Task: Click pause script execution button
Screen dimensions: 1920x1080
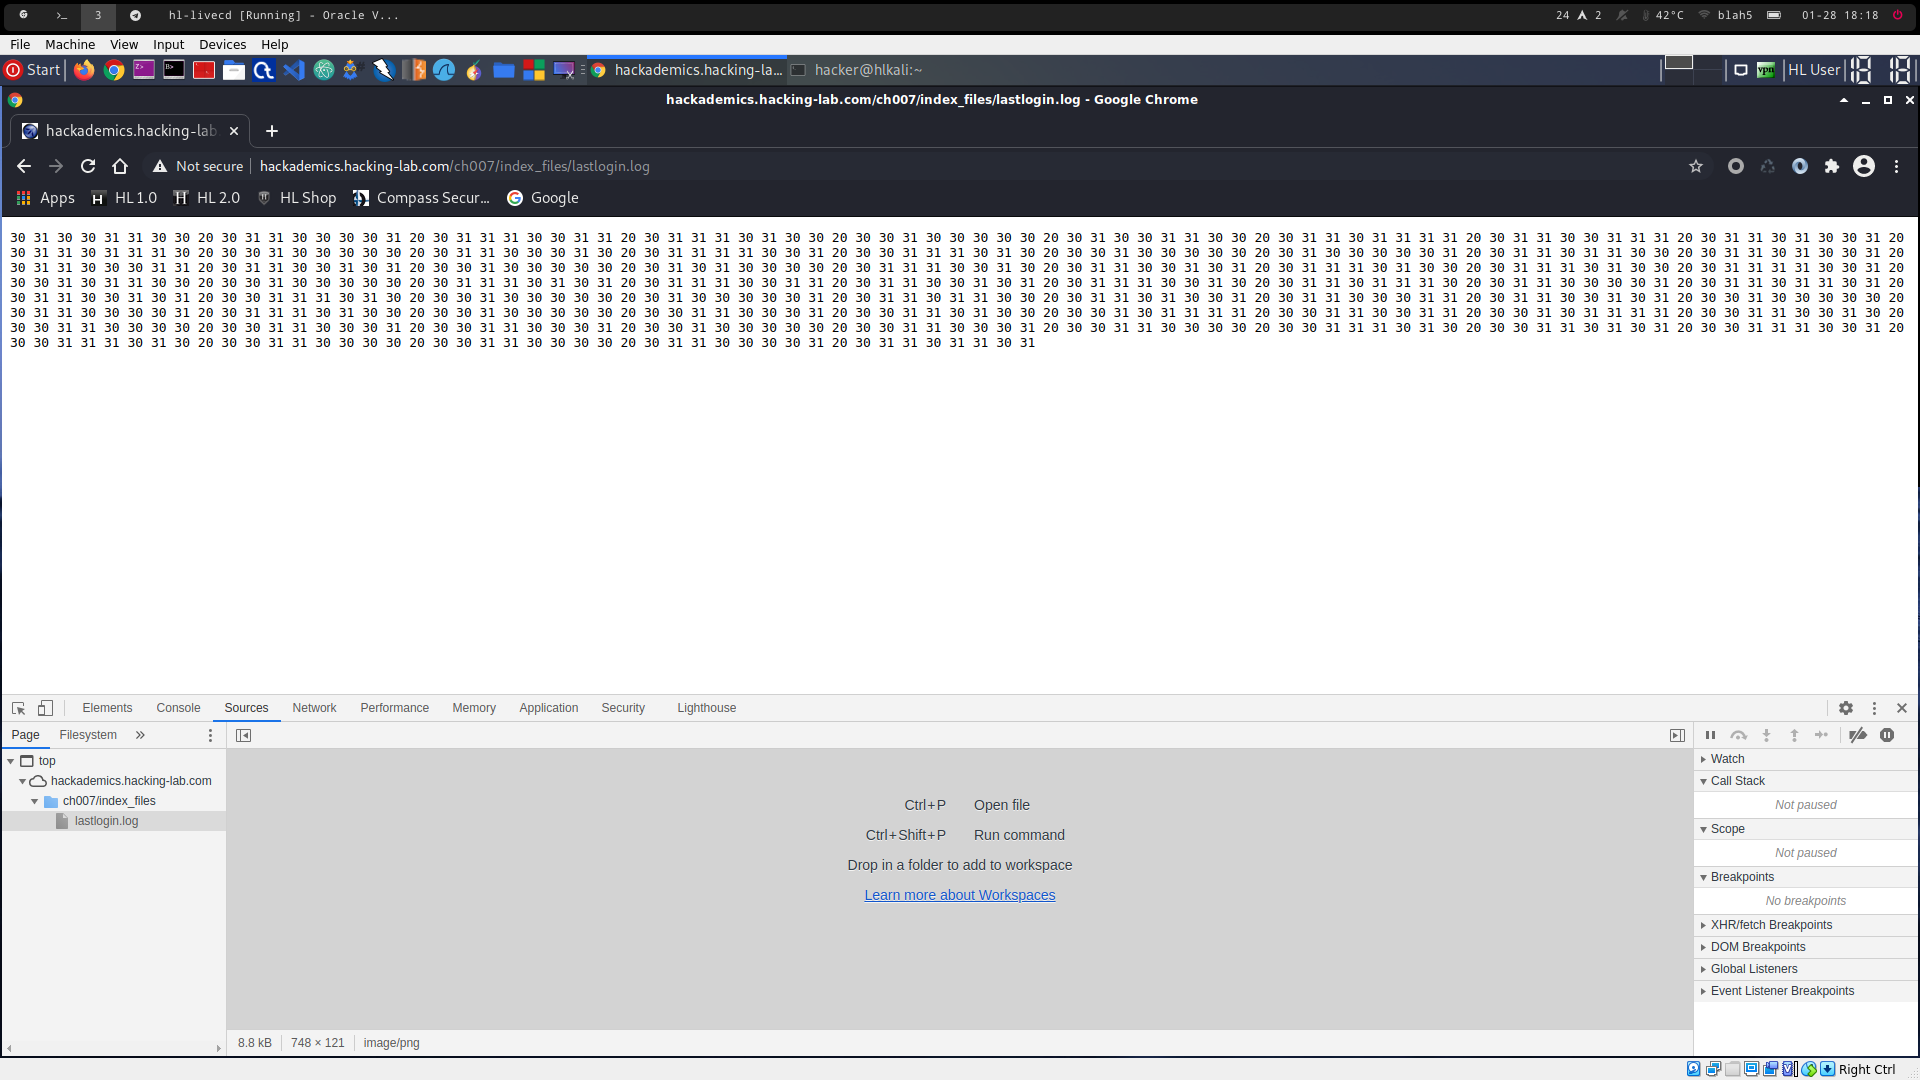Action: coord(1710,735)
